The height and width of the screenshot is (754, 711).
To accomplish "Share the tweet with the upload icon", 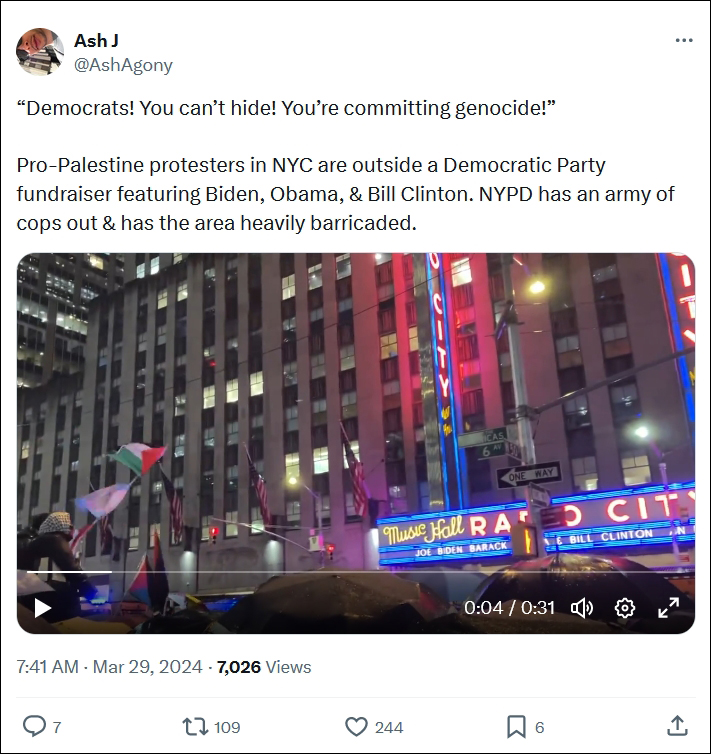I will (x=677, y=726).
